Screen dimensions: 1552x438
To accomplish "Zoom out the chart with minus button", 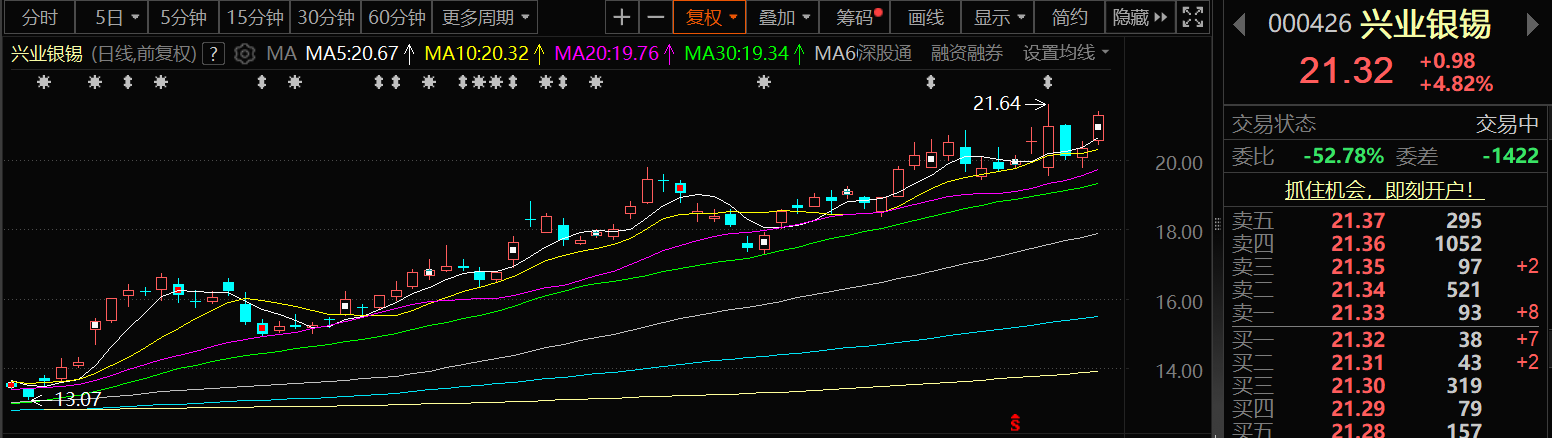I will [x=656, y=17].
